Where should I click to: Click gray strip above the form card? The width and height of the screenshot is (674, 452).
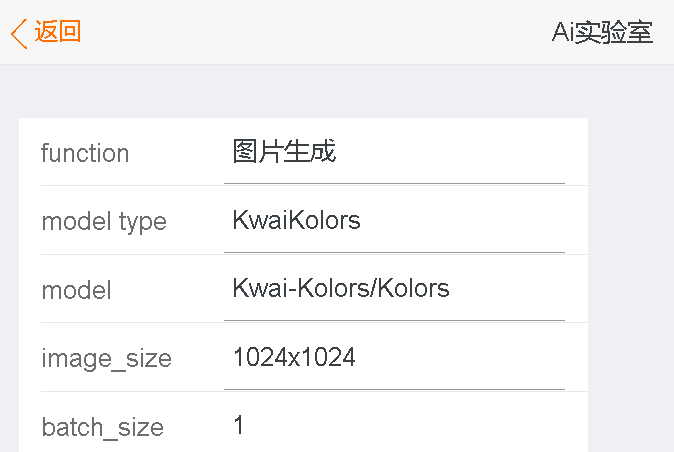[x=300, y=92]
